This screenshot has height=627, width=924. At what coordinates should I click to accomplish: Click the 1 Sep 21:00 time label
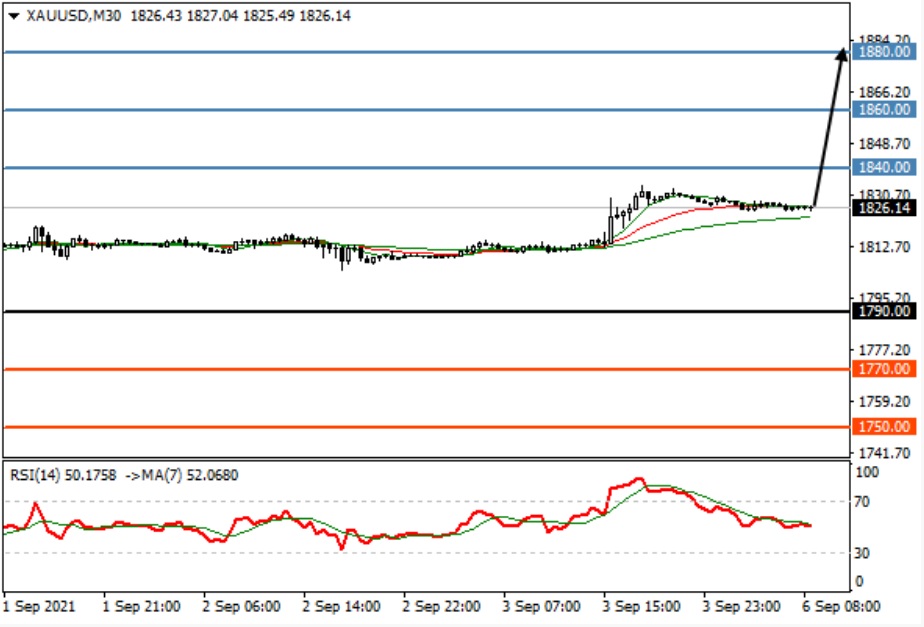tap(141, 606)
